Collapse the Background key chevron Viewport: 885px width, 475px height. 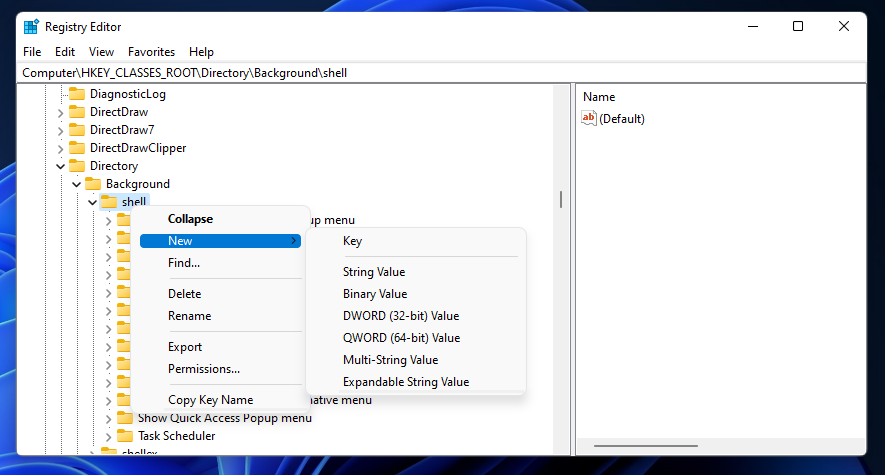tap(76, 184)
